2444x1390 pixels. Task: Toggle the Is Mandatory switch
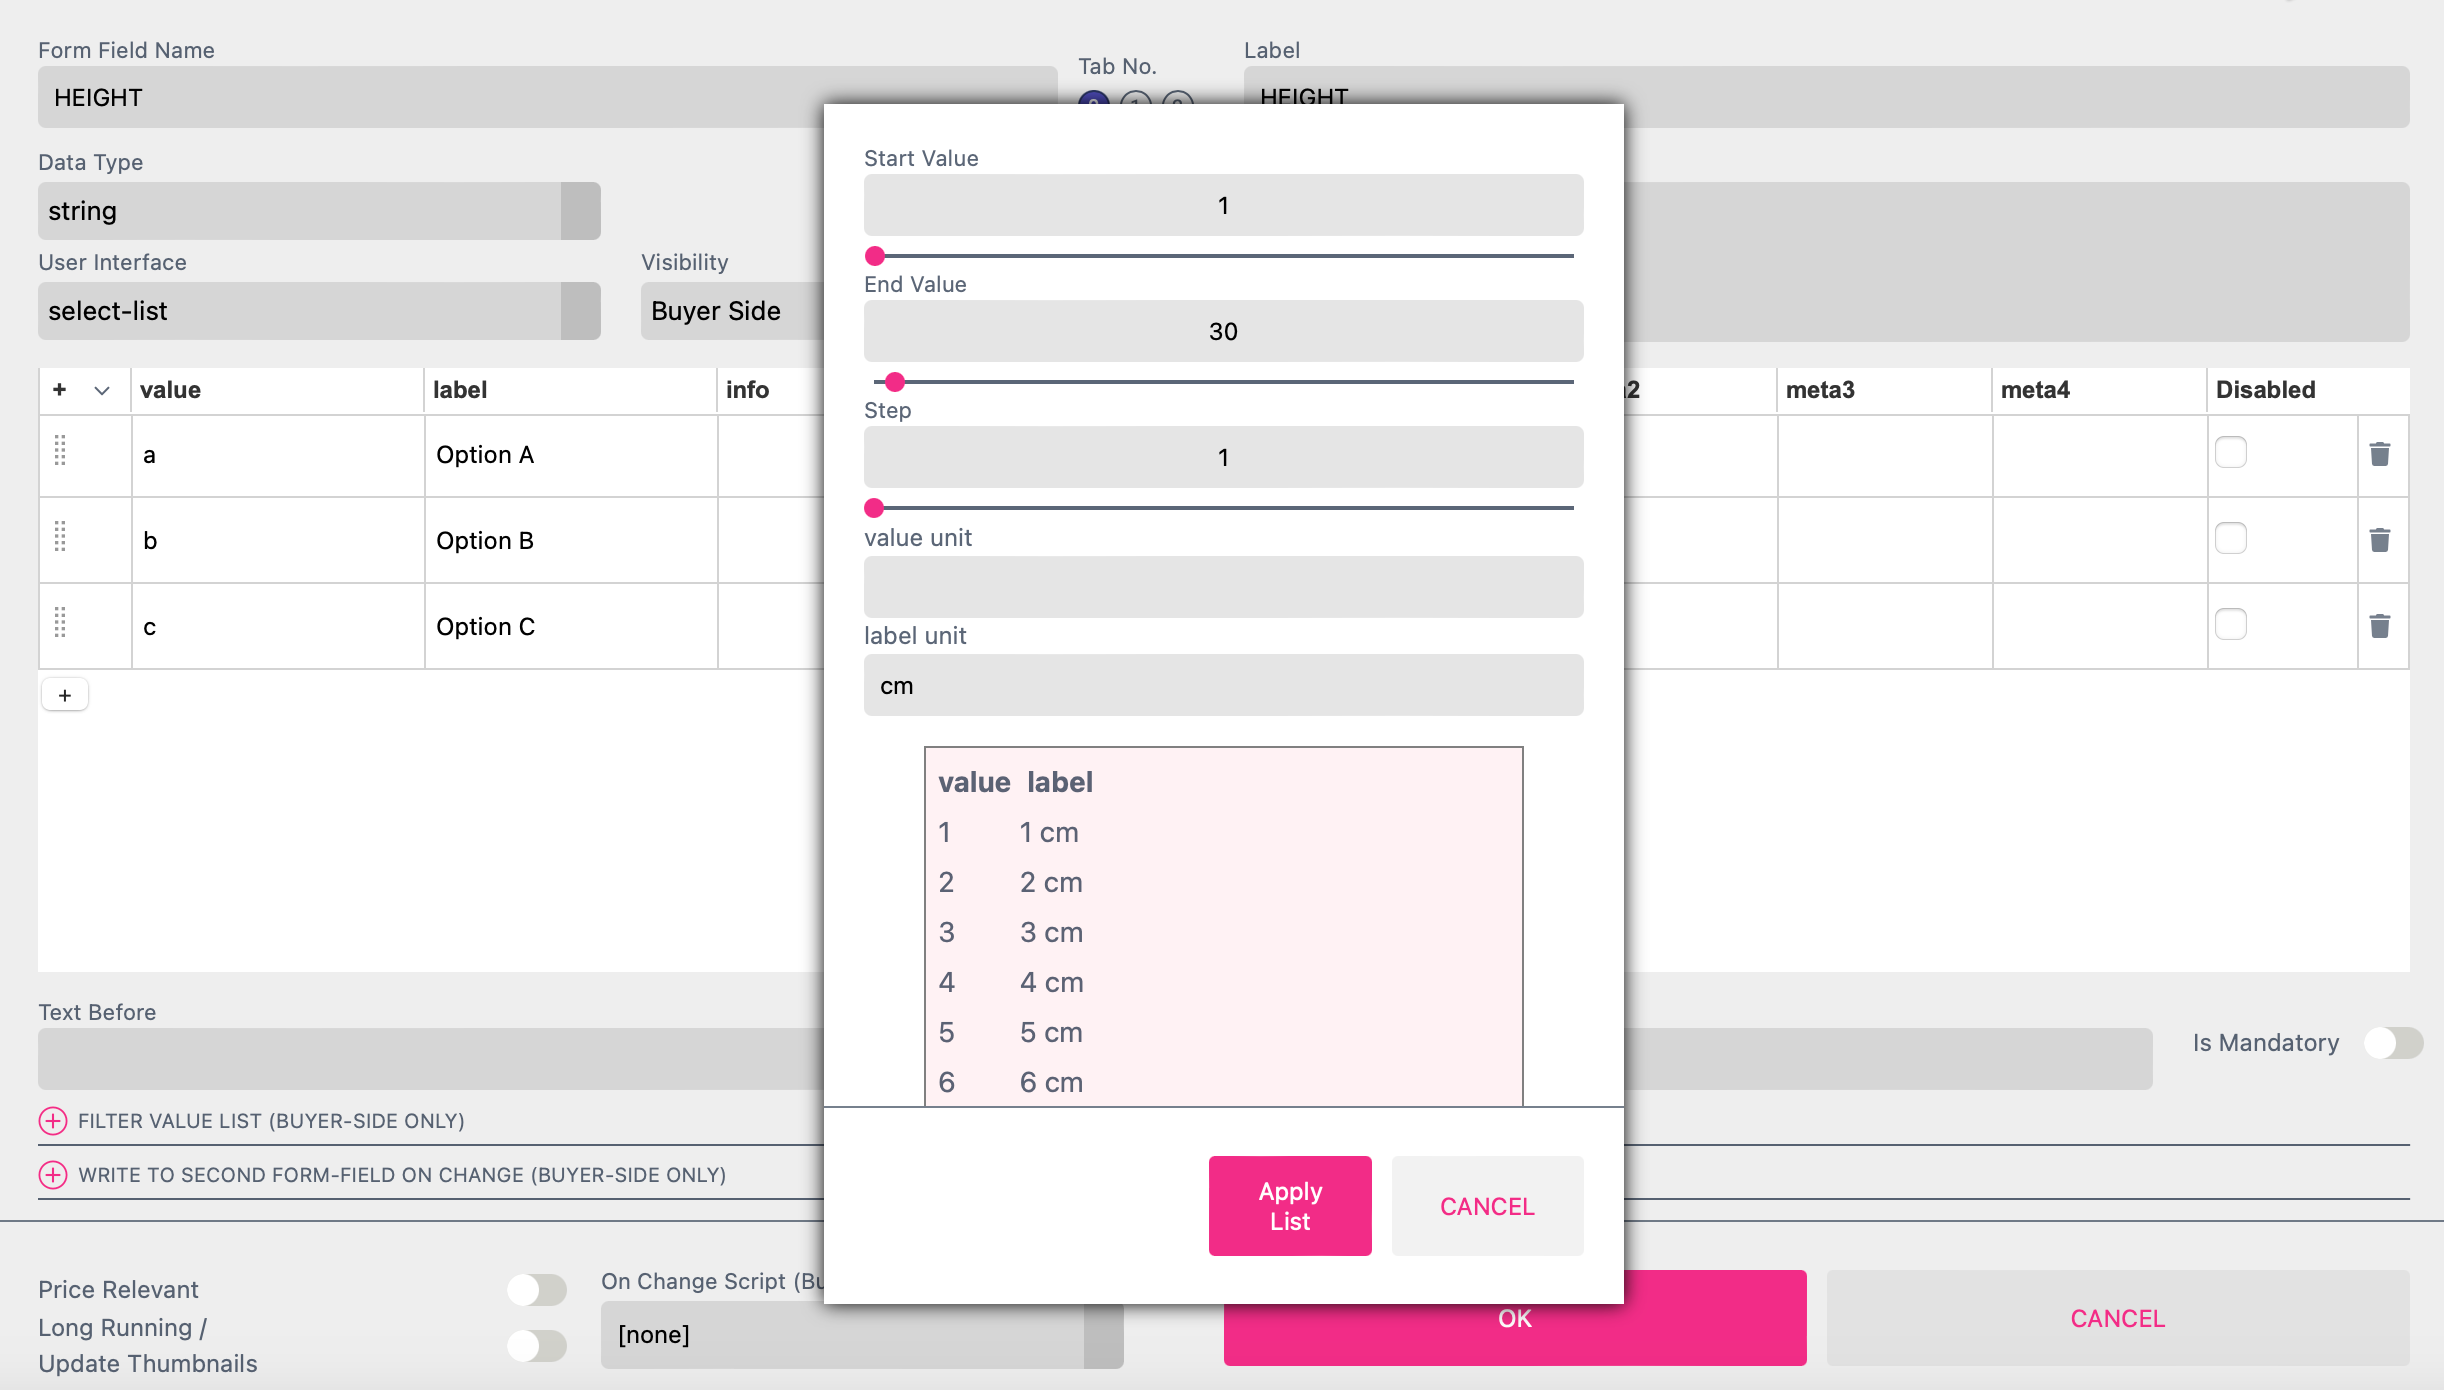(2392, 1043)
